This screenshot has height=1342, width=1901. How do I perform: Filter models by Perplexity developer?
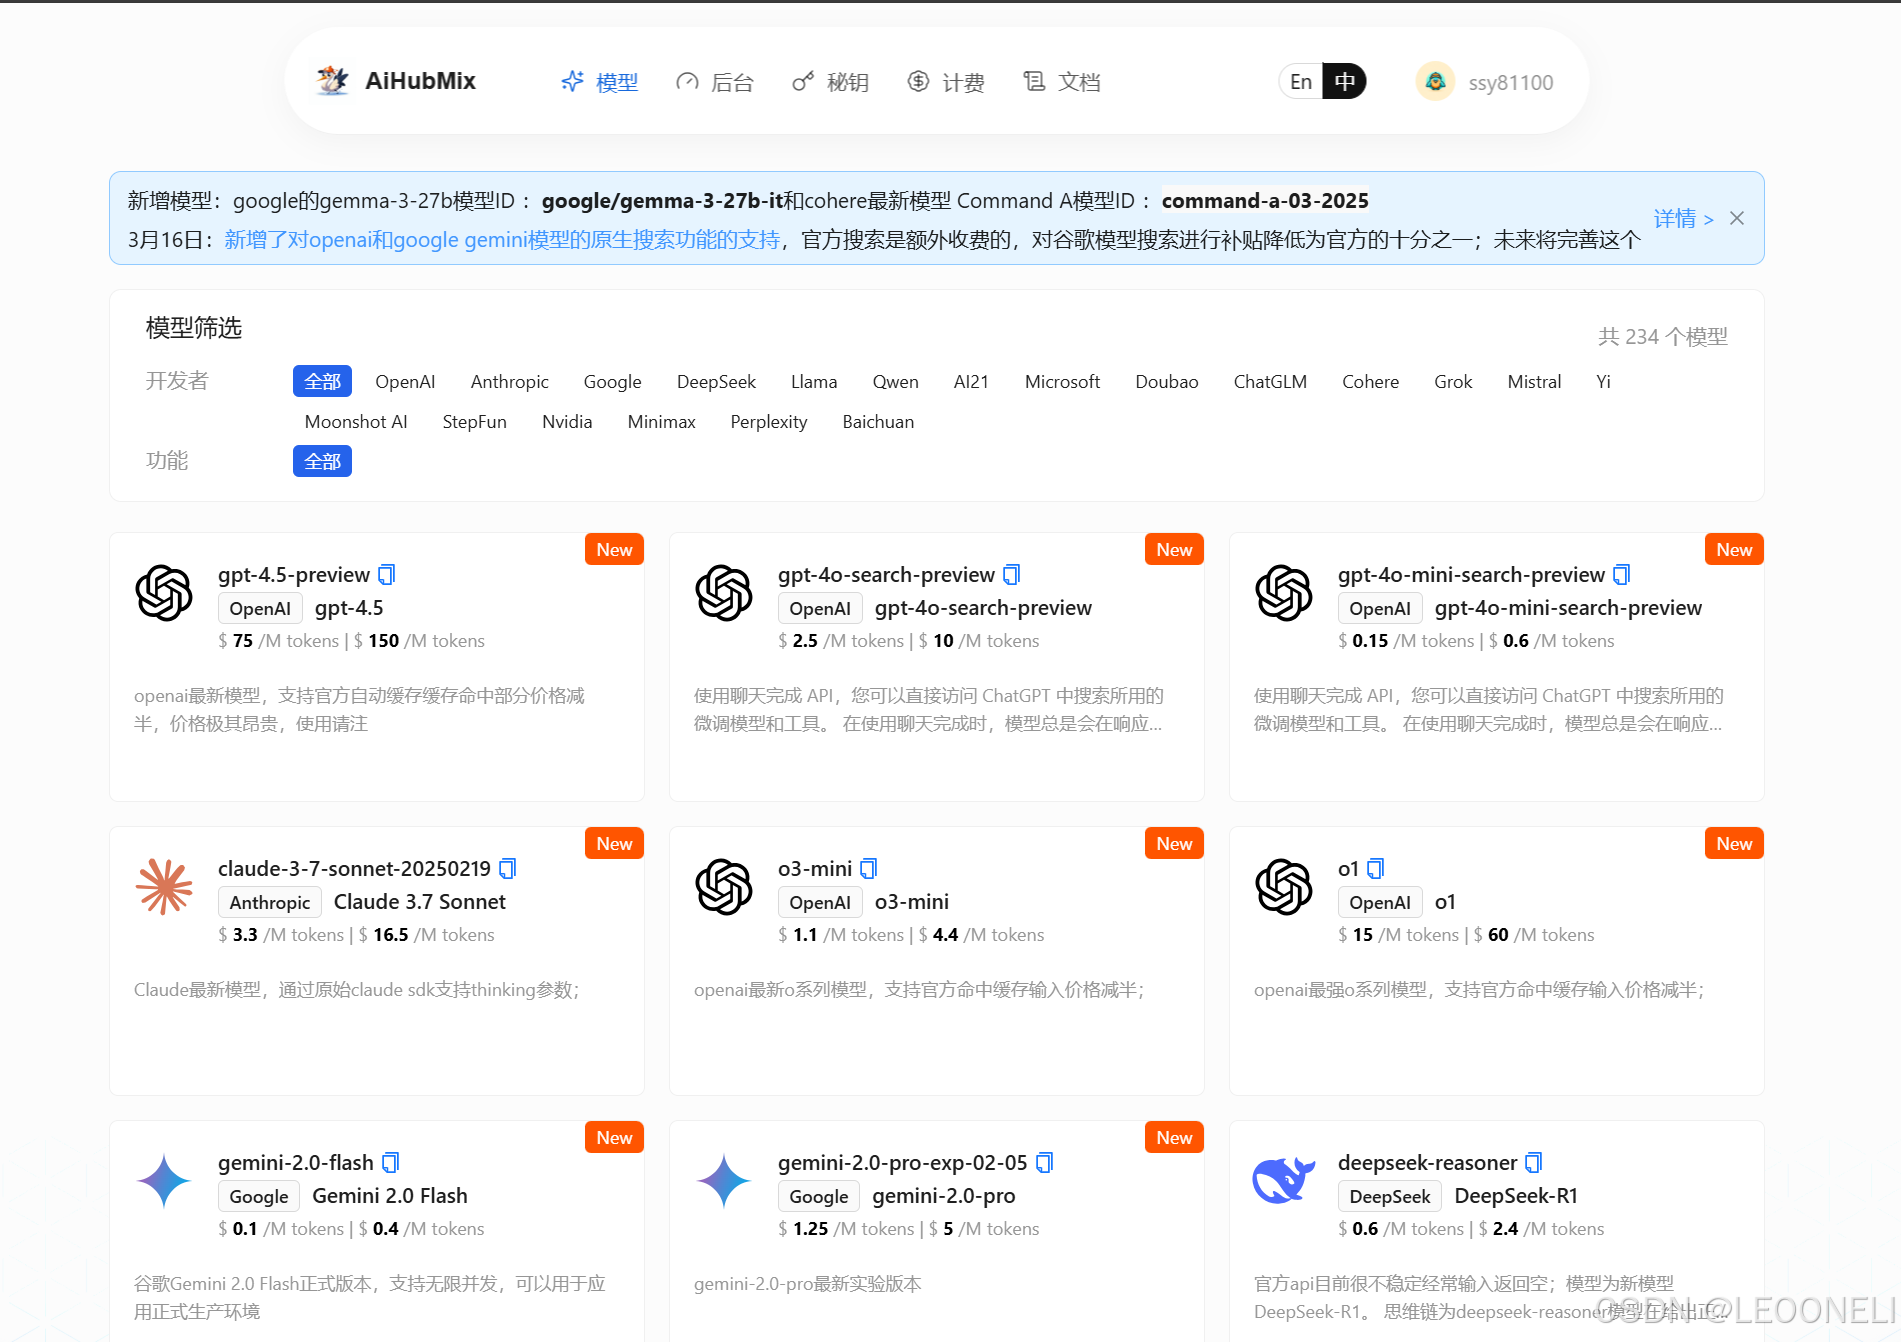click(768, 421)
